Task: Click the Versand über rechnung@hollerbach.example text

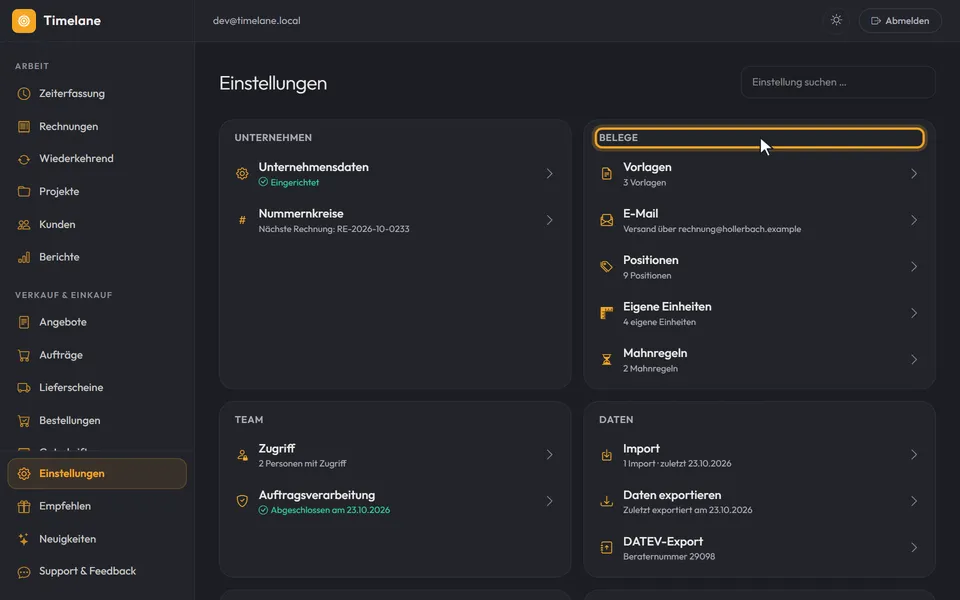Action: 712,229
